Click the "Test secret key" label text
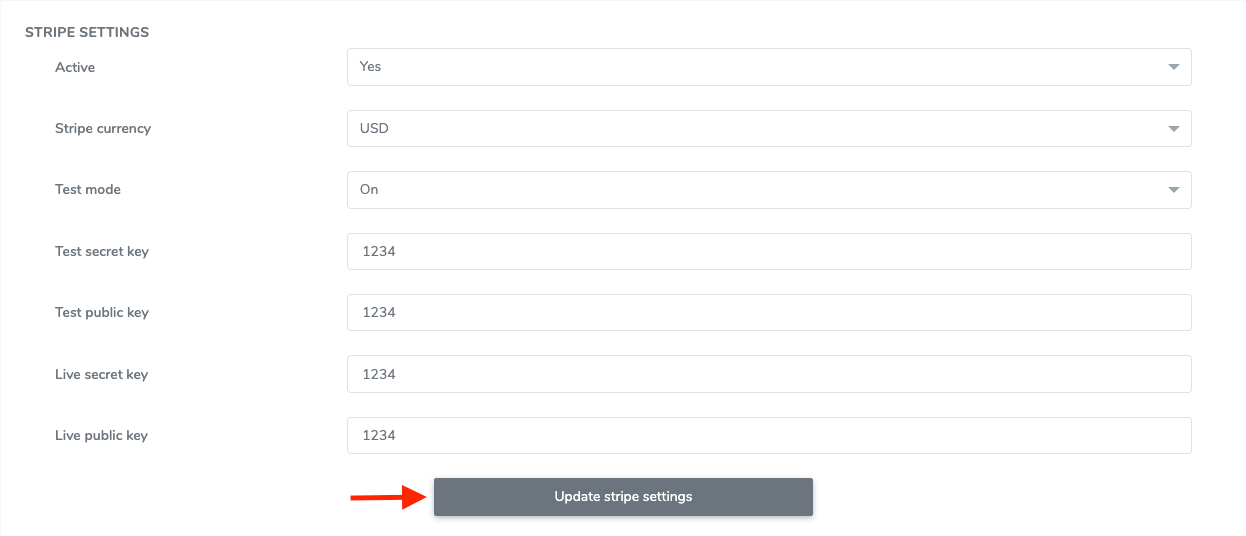The height and width of the screenshot is (536, 1246). (x=102, y=252)
